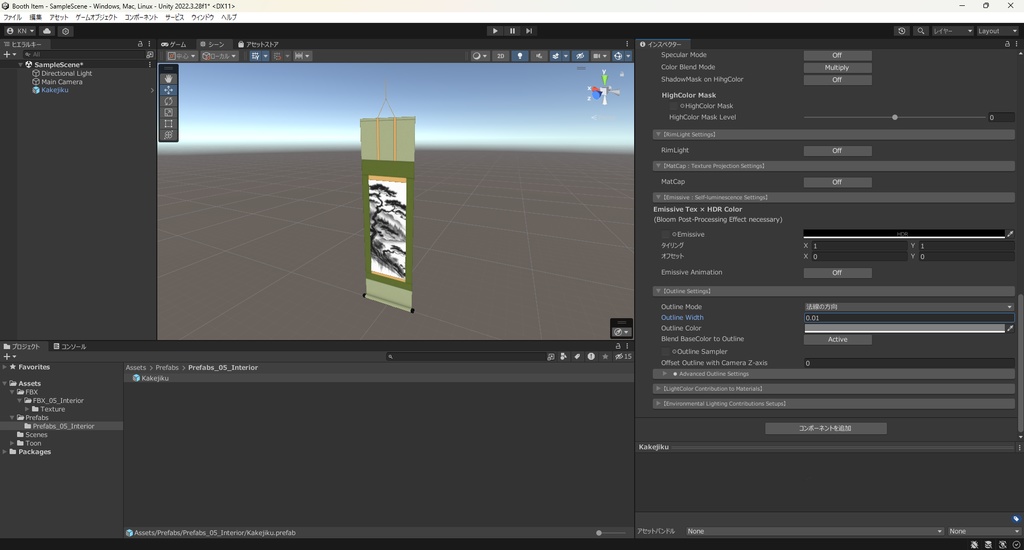1024x550 pixels.
Task: Open the Inspector panel kebab menu
Action: (1017, 44)
